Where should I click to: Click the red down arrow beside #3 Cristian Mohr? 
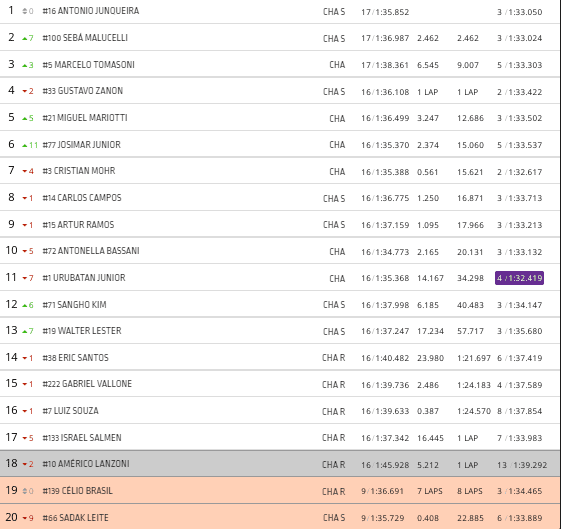point(25,172)
